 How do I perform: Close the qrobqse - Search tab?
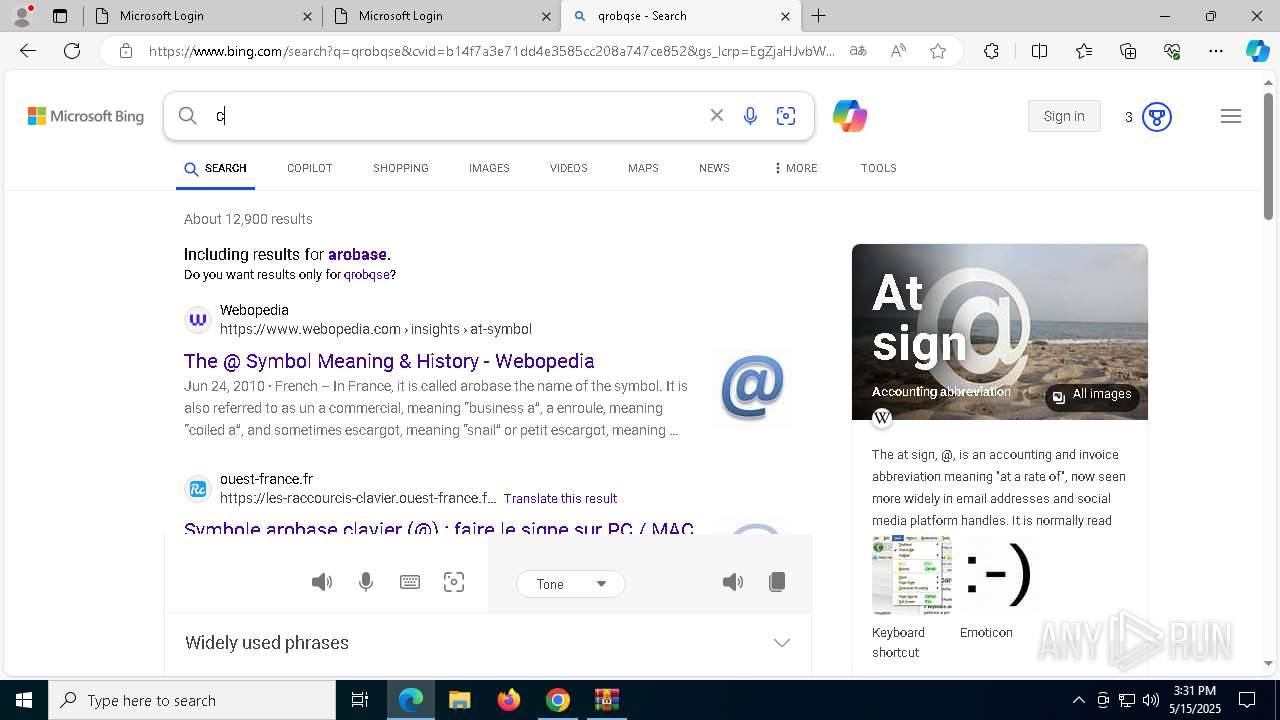pos(785,16)
